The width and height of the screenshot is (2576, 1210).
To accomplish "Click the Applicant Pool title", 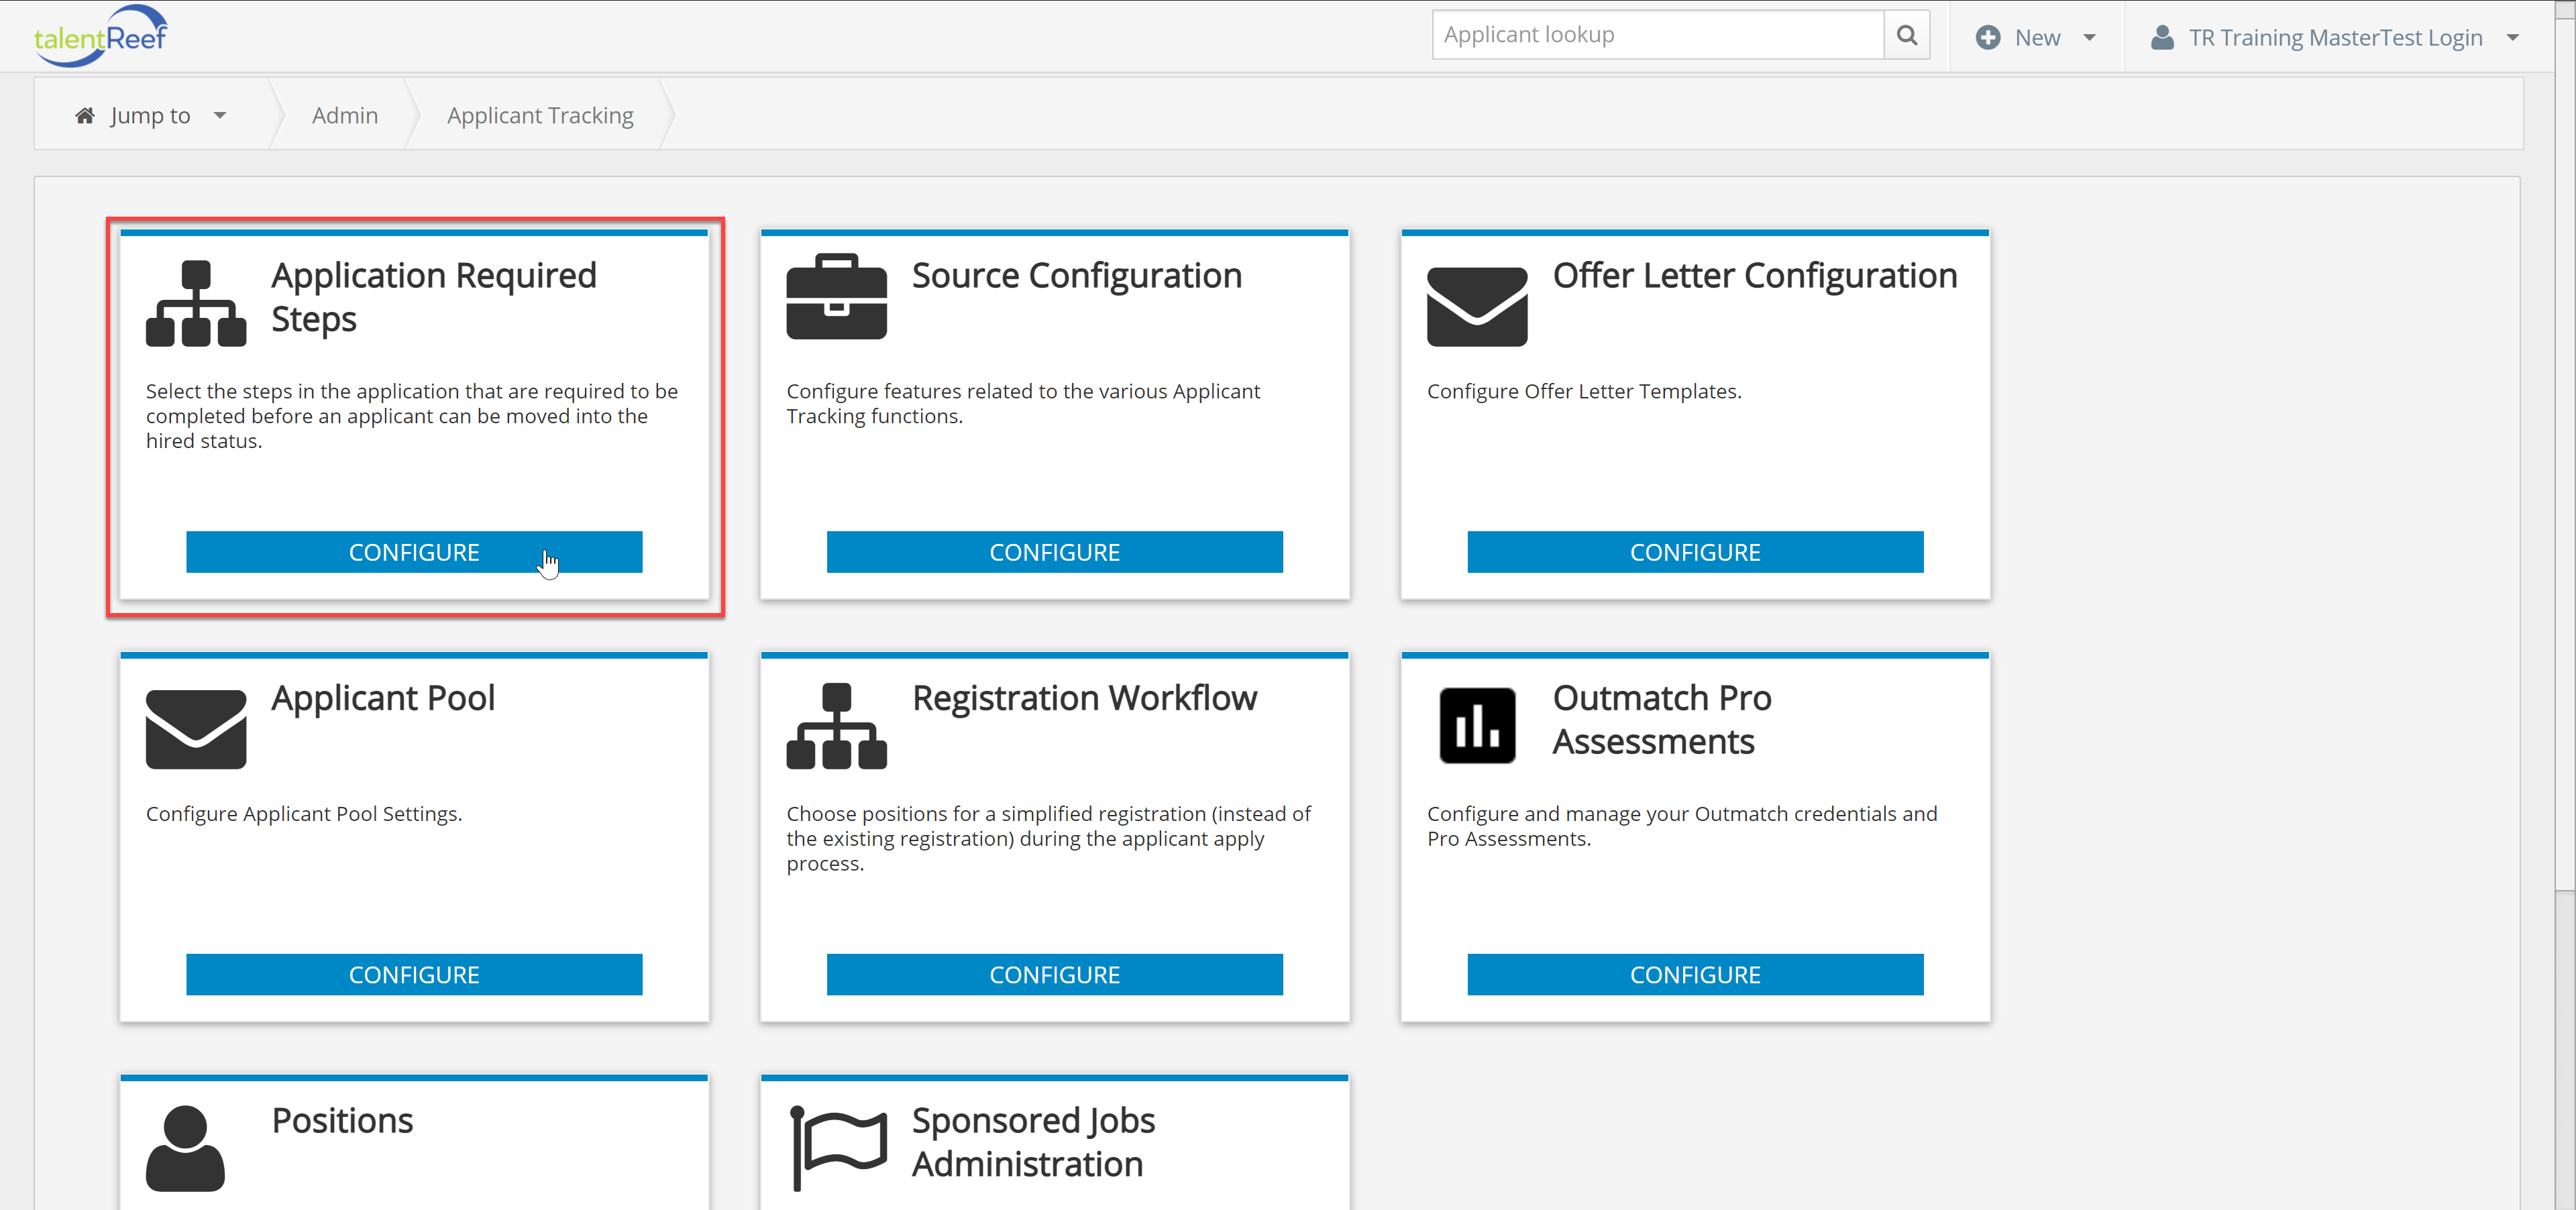I will click(383, 698).
